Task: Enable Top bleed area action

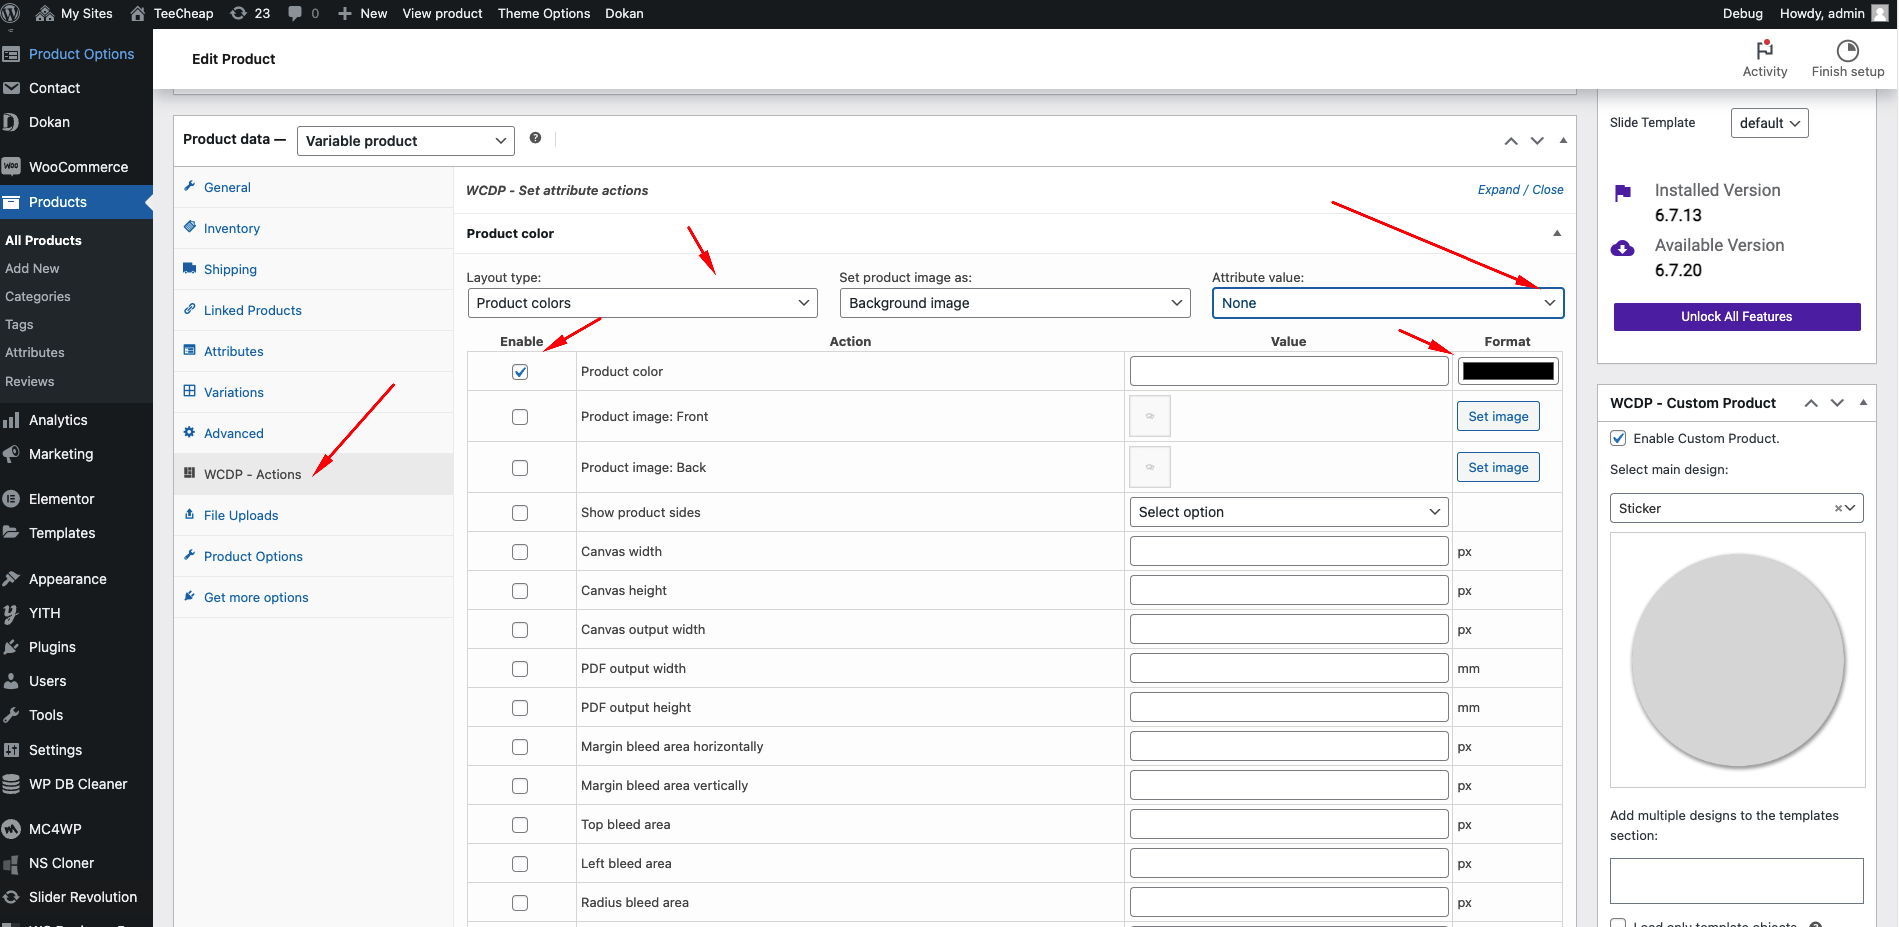Action: pyautogui.click(x=520, y=825)
